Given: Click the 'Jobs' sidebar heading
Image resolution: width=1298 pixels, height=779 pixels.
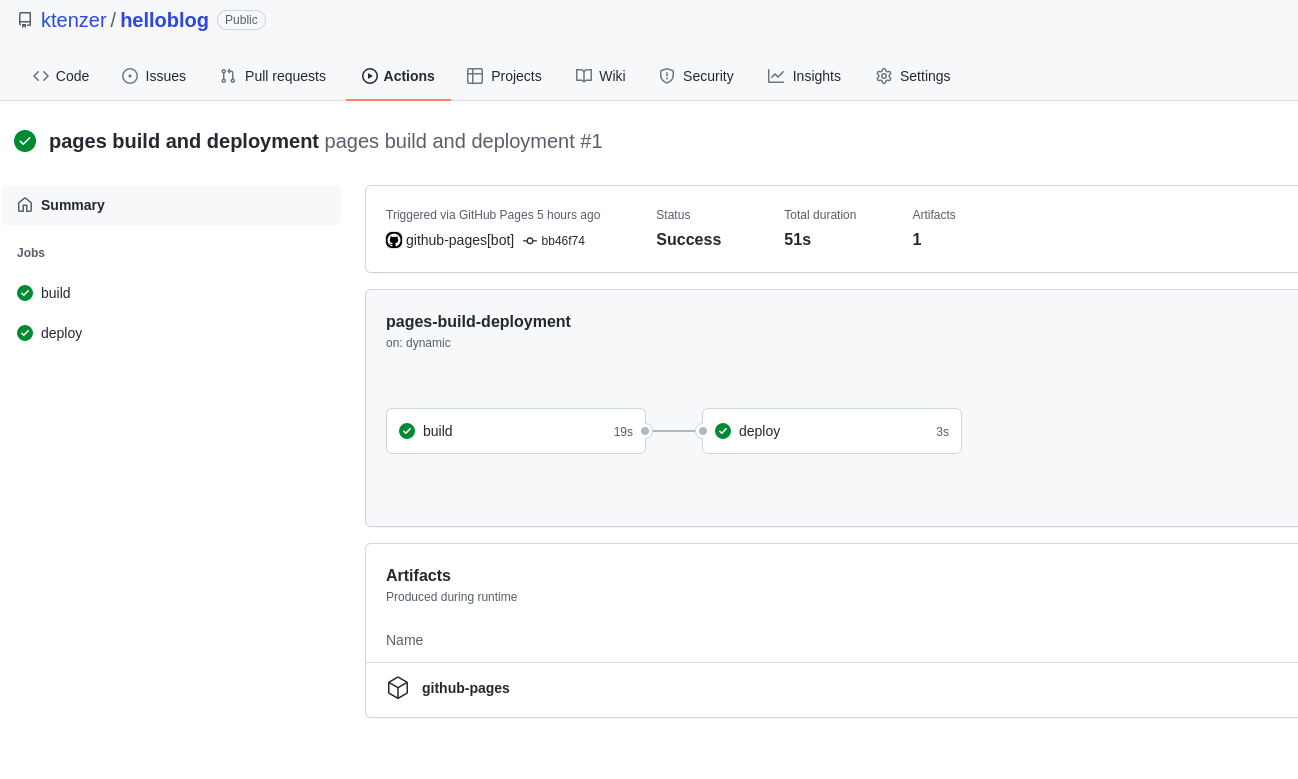Looking at the screenshot, I should [x=31, y=253].
